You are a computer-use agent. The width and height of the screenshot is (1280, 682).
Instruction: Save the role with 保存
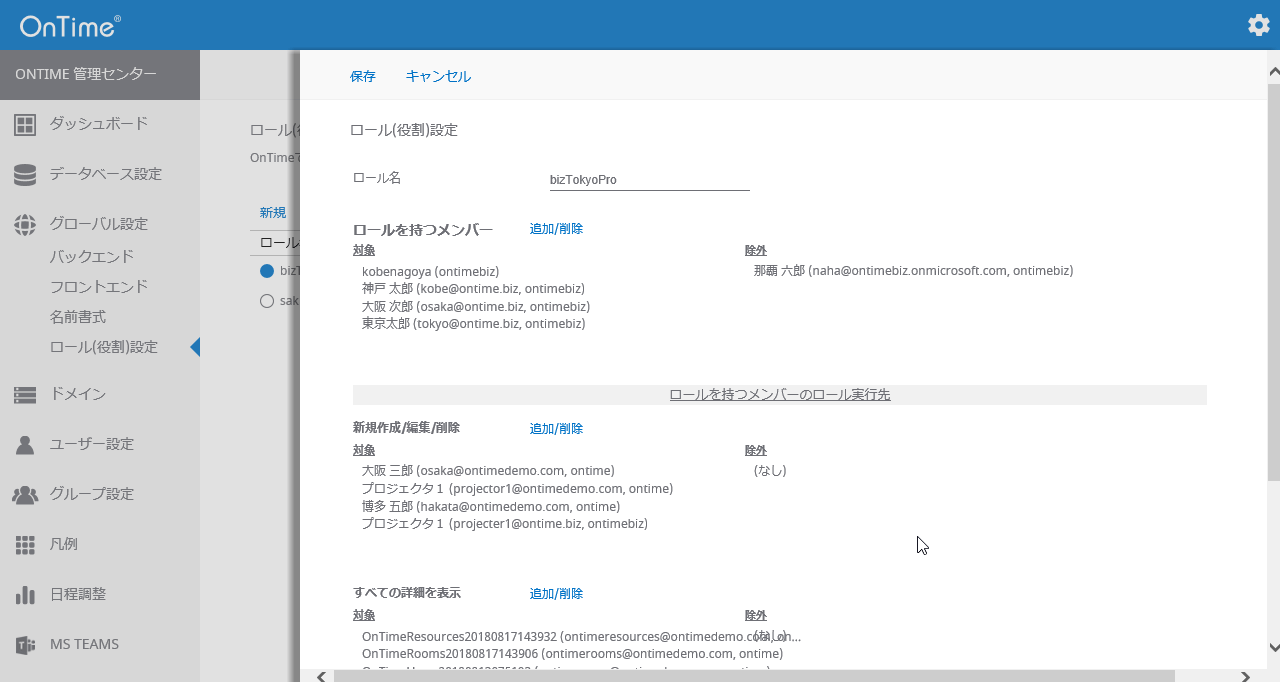point(362,76)
